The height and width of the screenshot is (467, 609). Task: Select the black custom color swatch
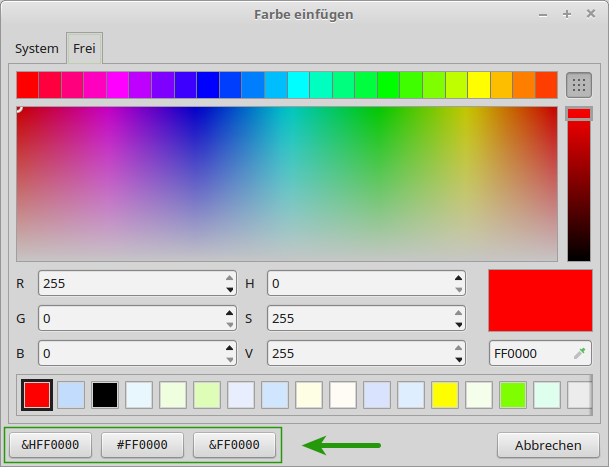105,394
